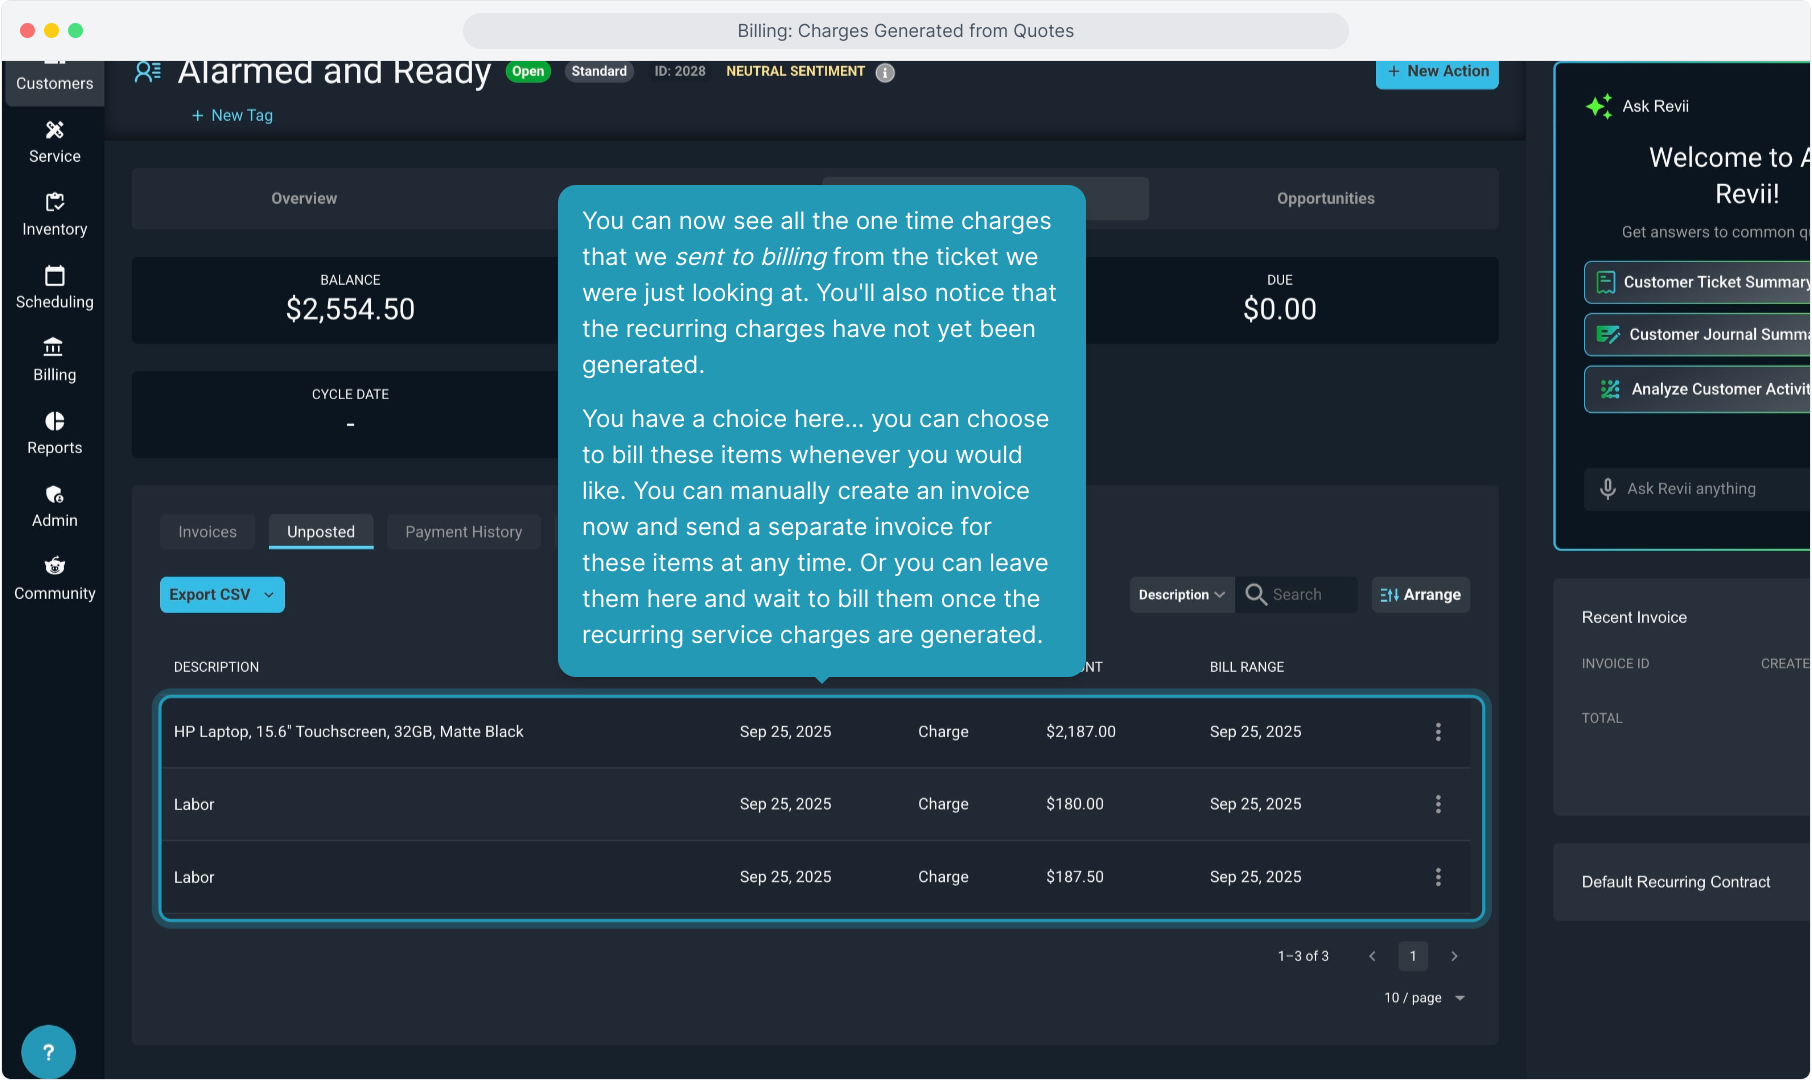Add a New Tag to the customer

[232, 116]
